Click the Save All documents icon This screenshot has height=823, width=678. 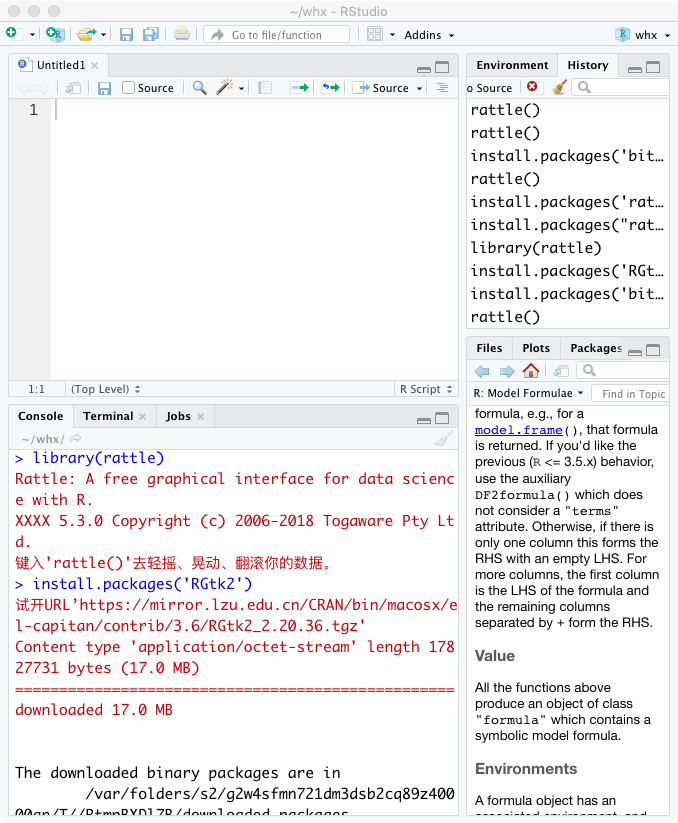point(151,35)
